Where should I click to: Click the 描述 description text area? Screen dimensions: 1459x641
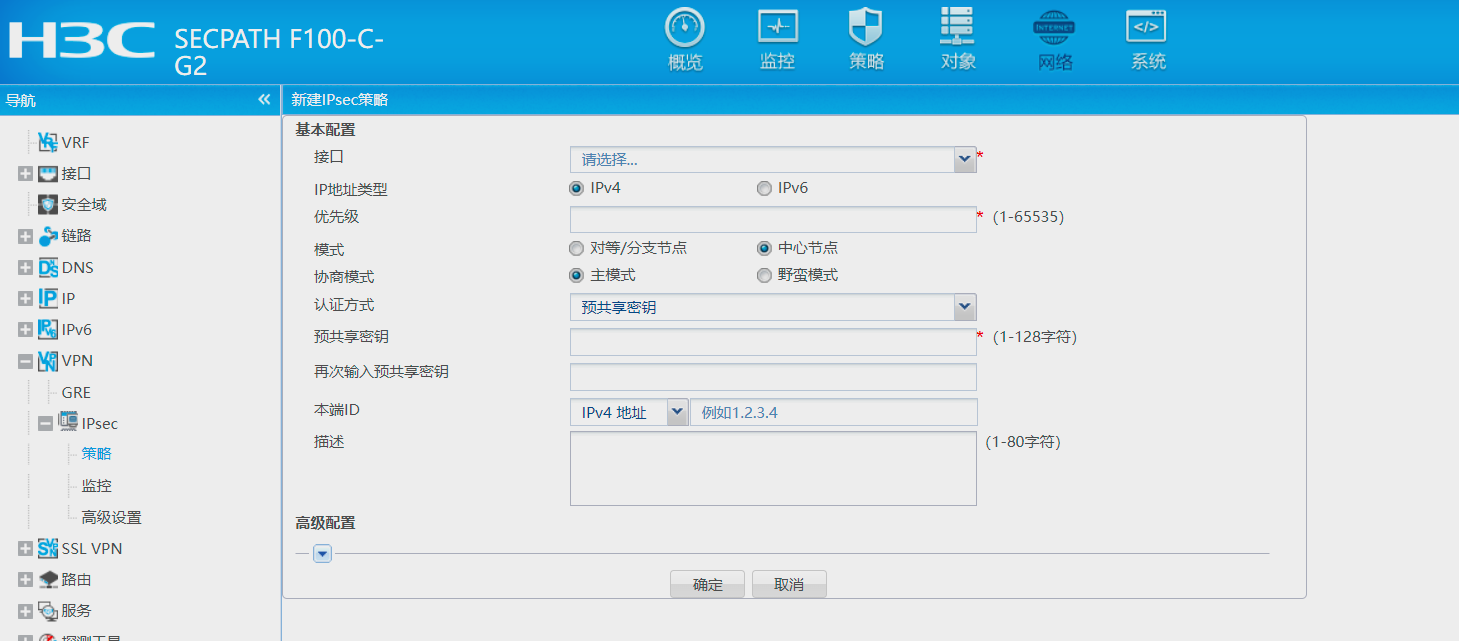click(x=773, y=468)
